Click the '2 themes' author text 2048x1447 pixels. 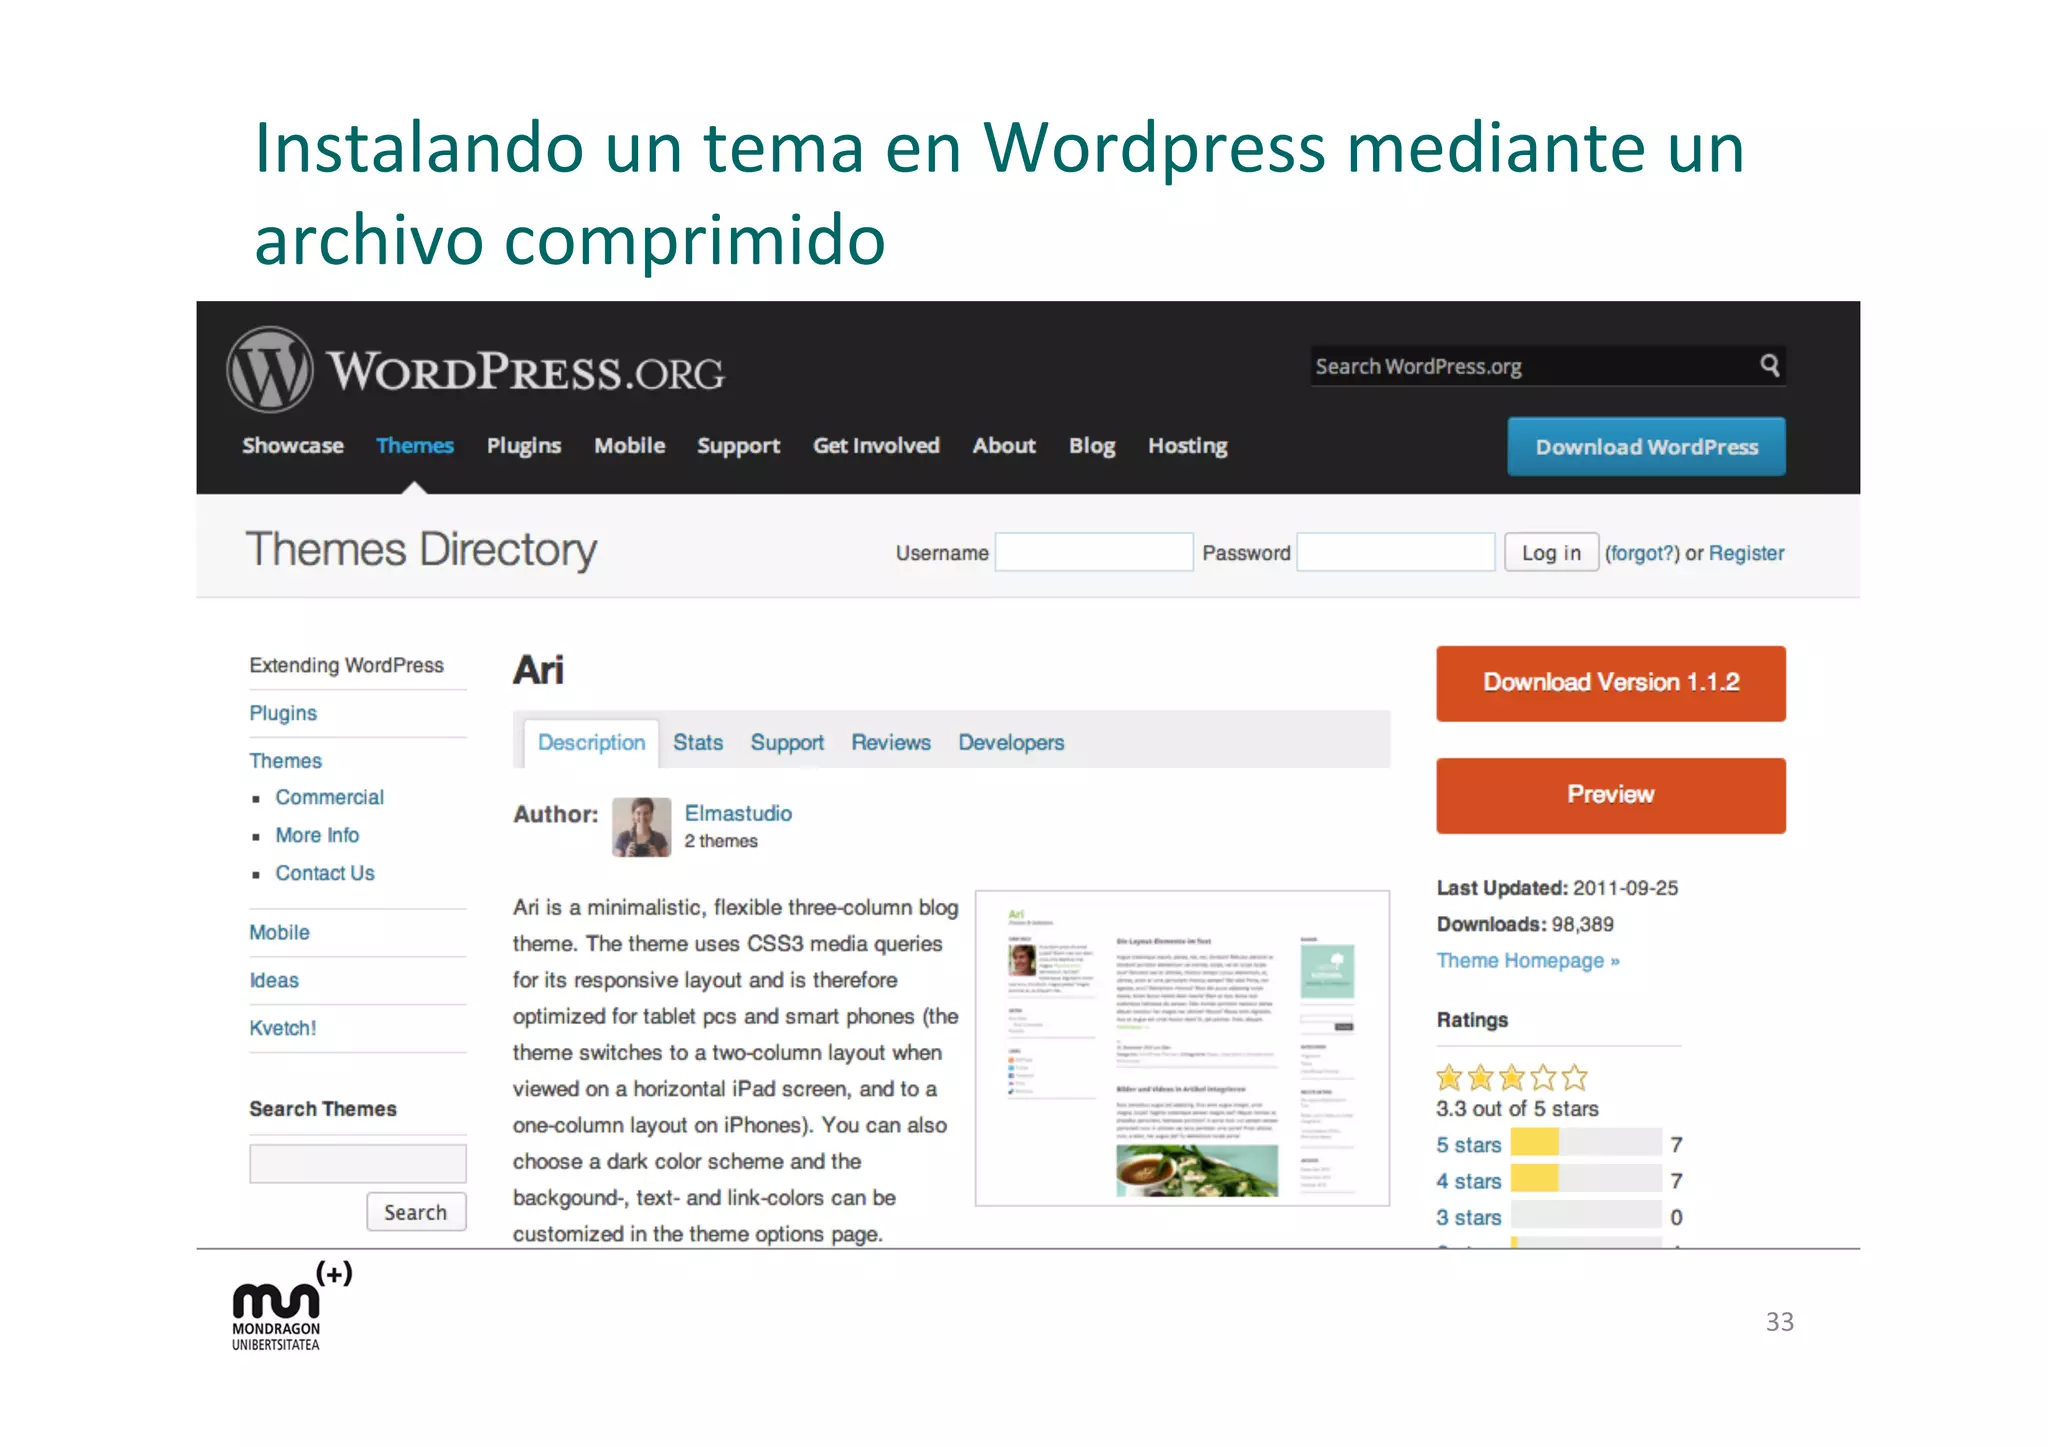pos(721,841)
